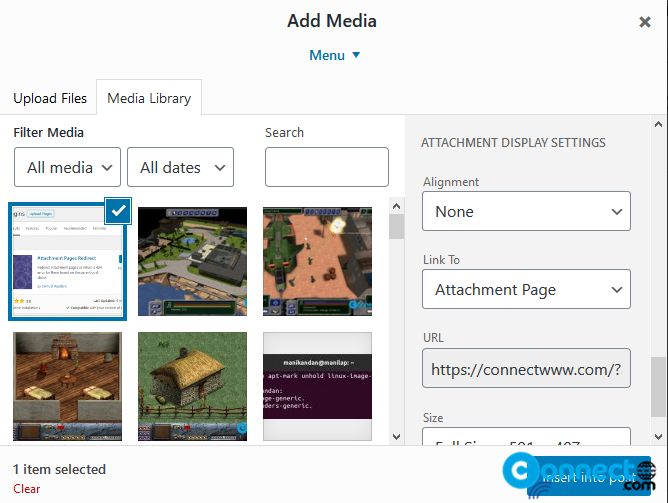The height and width of the screenshot is (503, 668).
Task: Select the green aircraft game screenshot thumbnail
Action: (x=317, y=261)
